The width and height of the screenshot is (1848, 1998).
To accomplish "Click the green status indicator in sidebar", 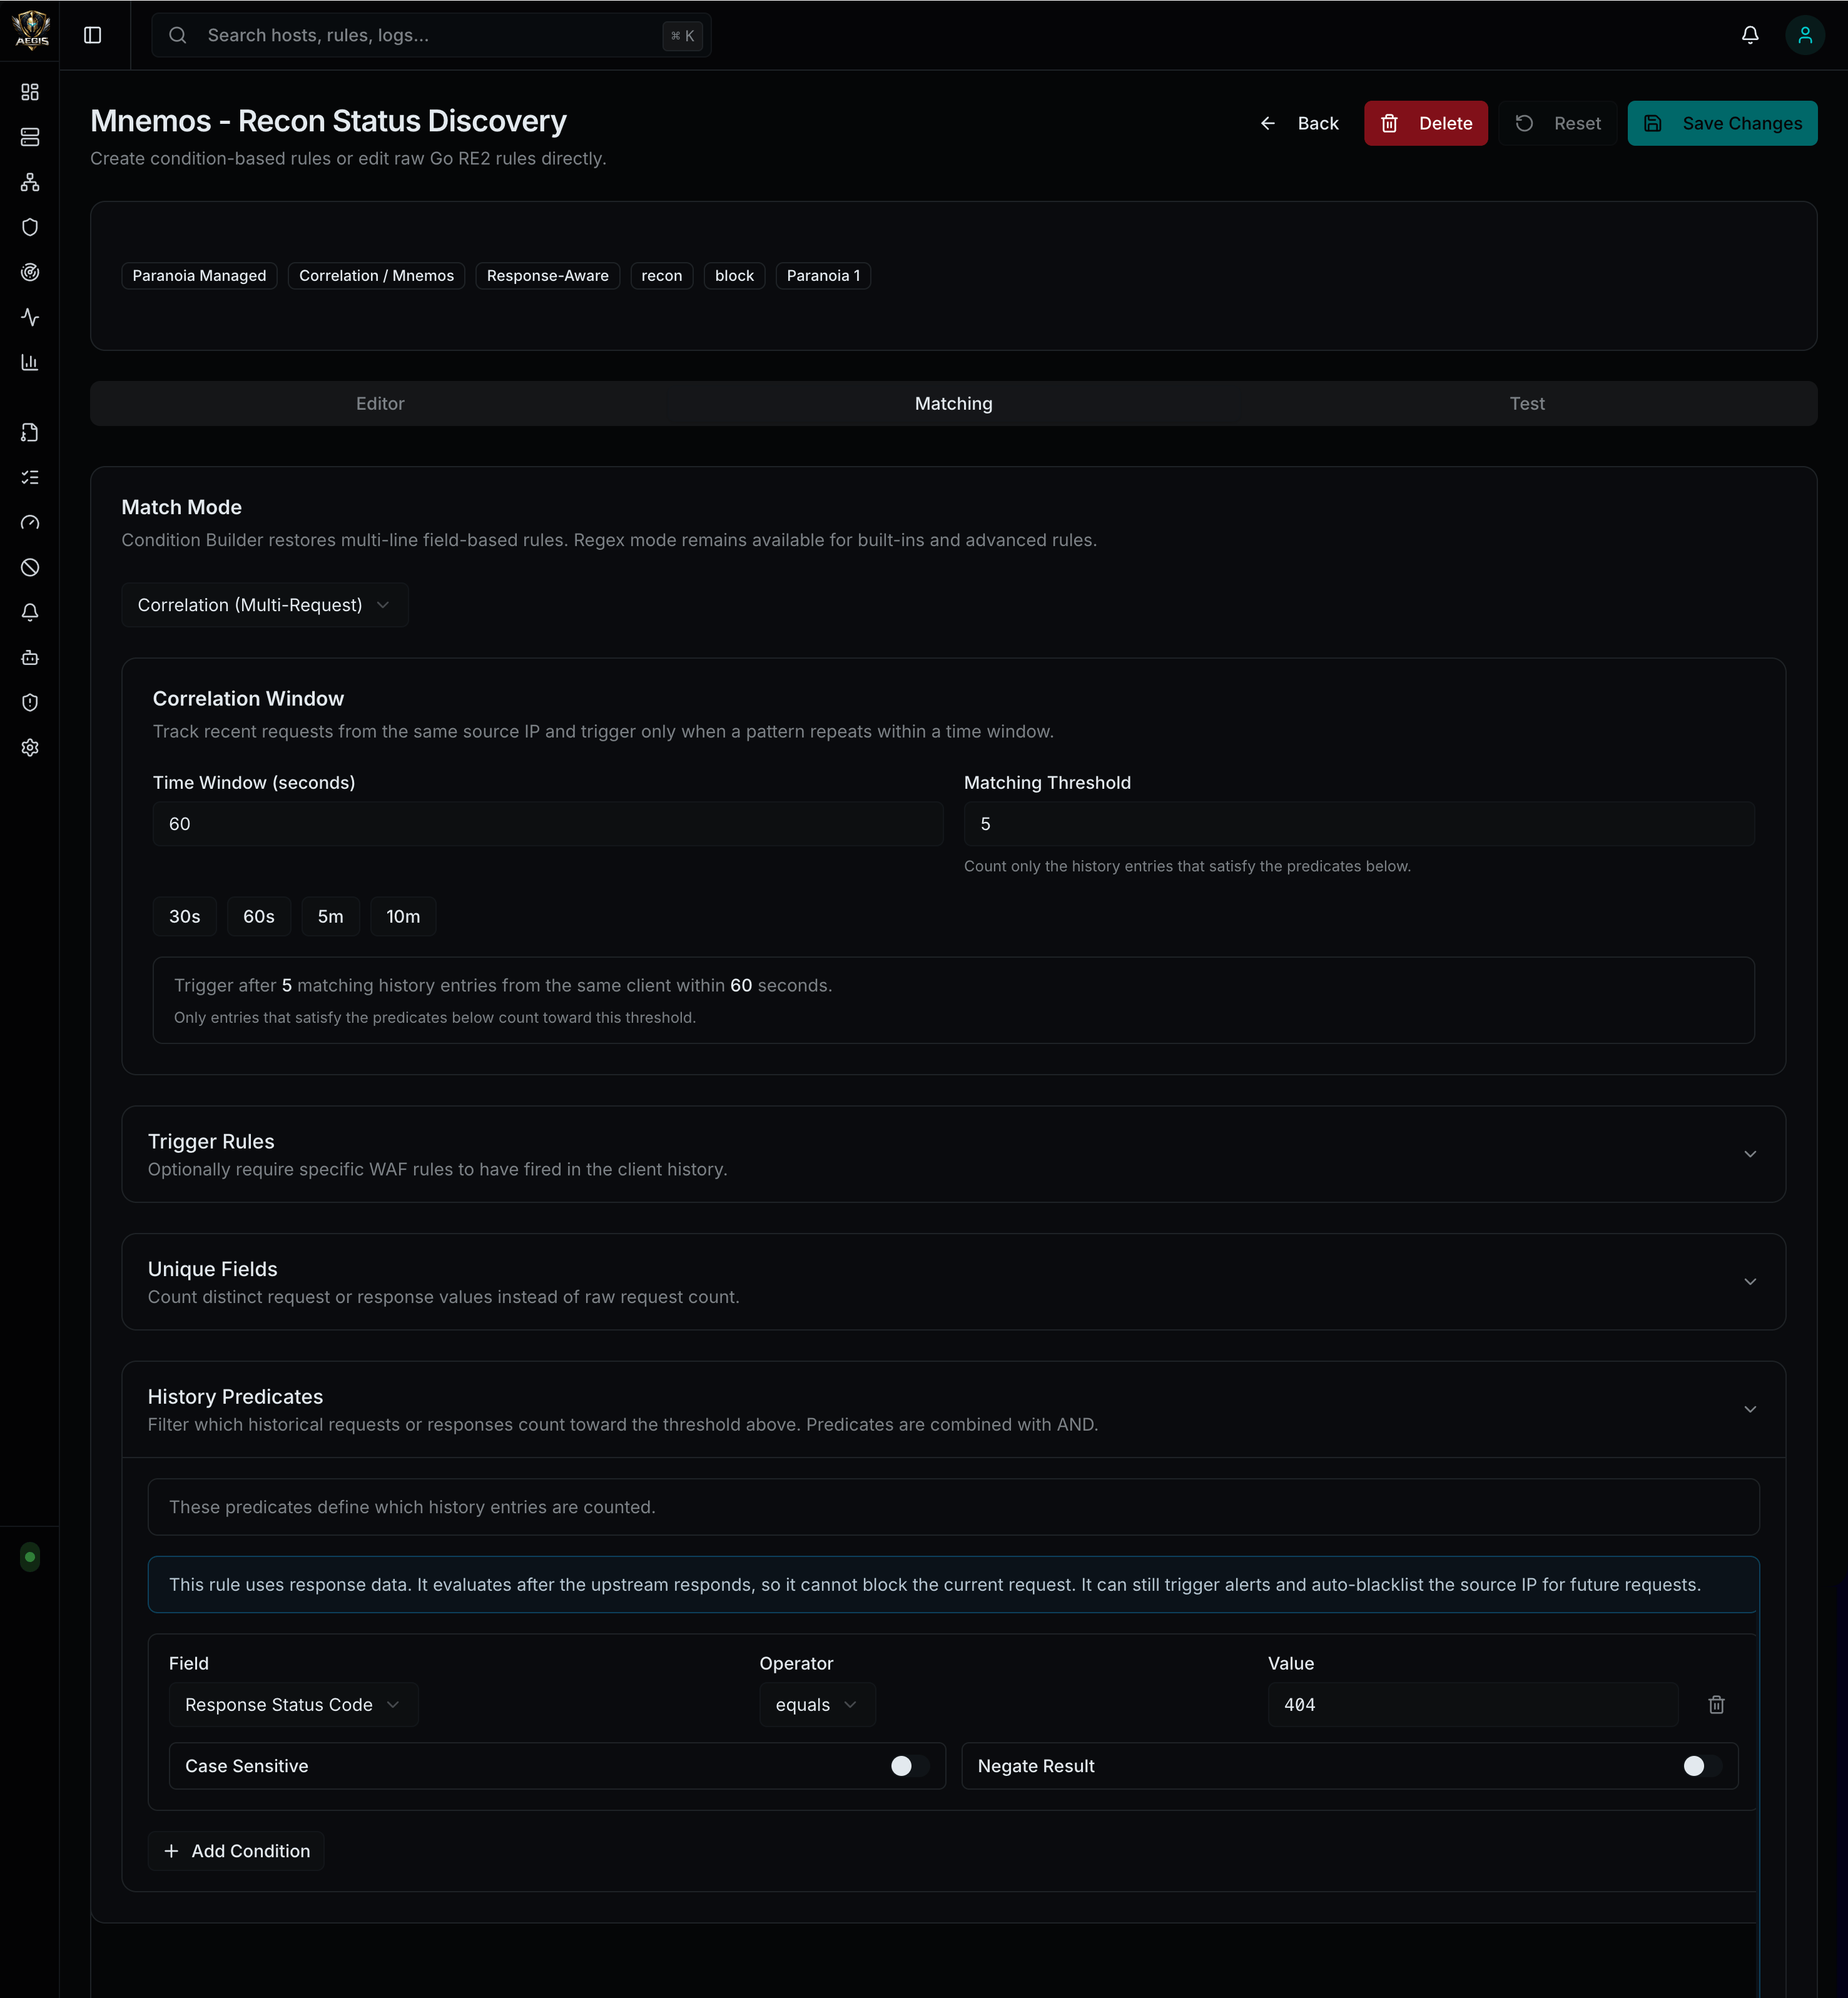I will pos(30,1556).
